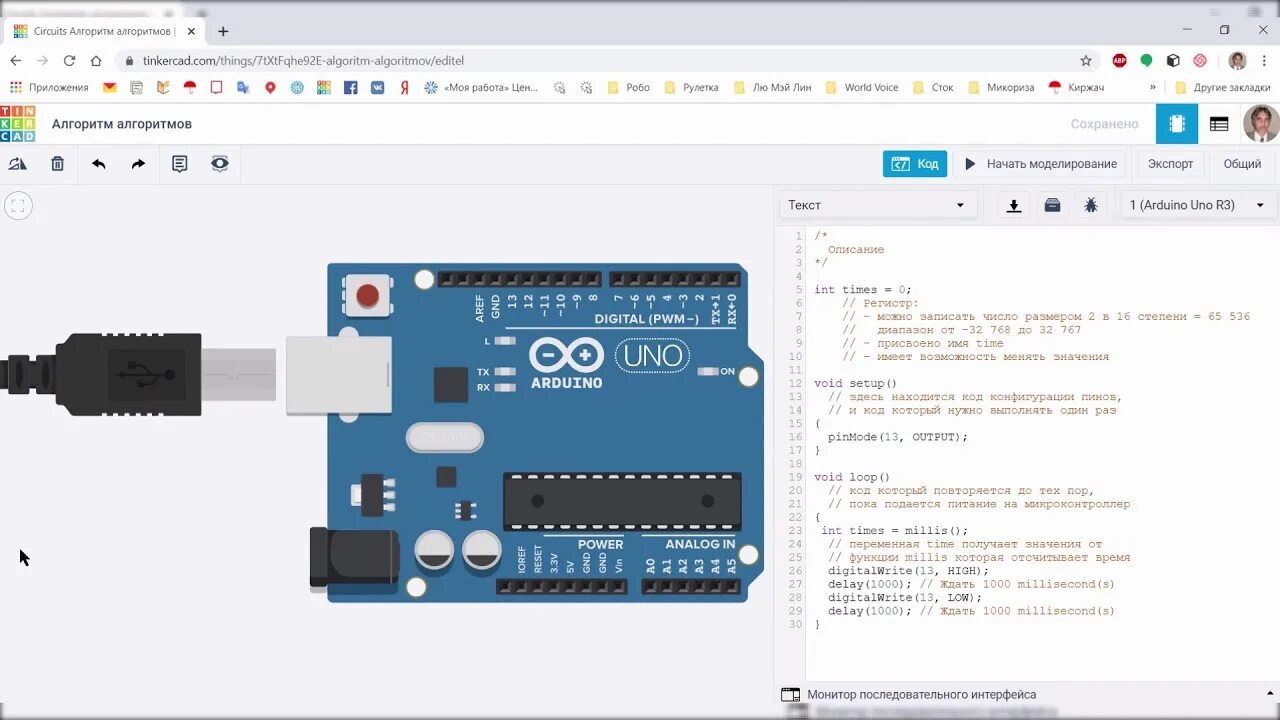Open the Робо bookmark folder

point(628,87)
